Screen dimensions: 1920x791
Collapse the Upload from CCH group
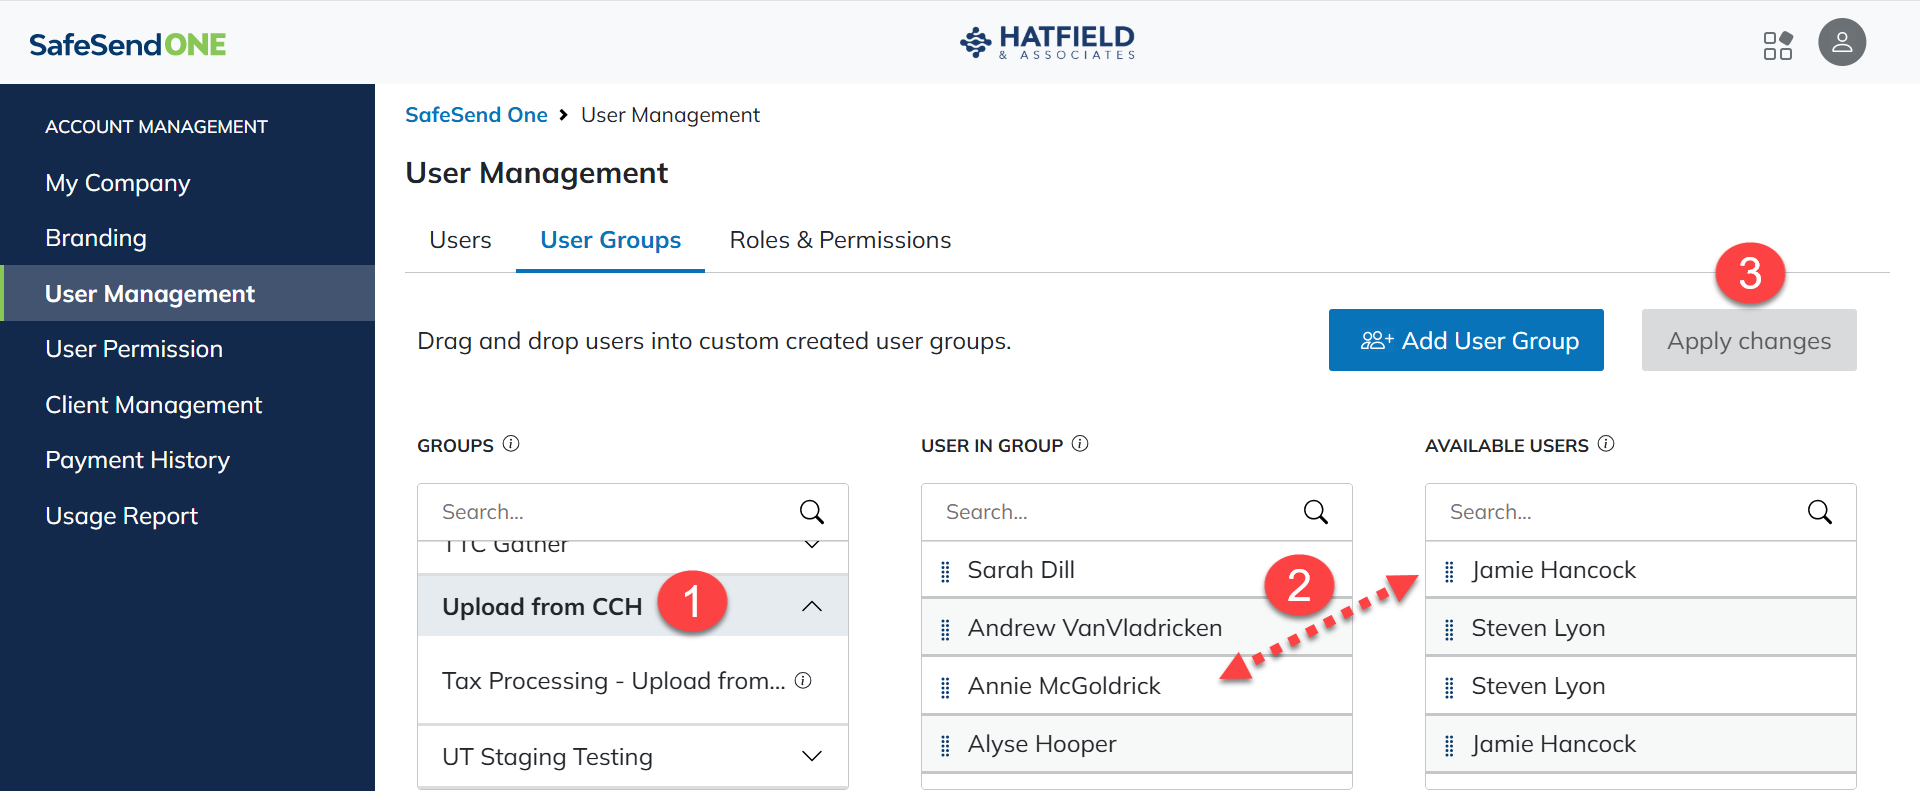point(812,607)
